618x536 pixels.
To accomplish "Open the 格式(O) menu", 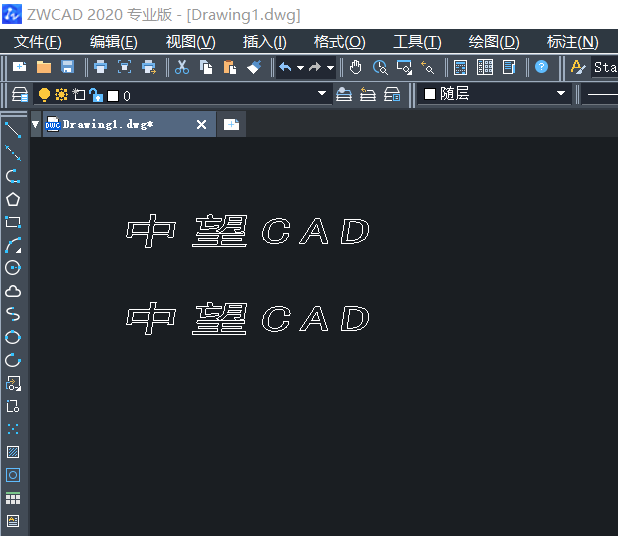I will 339,41.
